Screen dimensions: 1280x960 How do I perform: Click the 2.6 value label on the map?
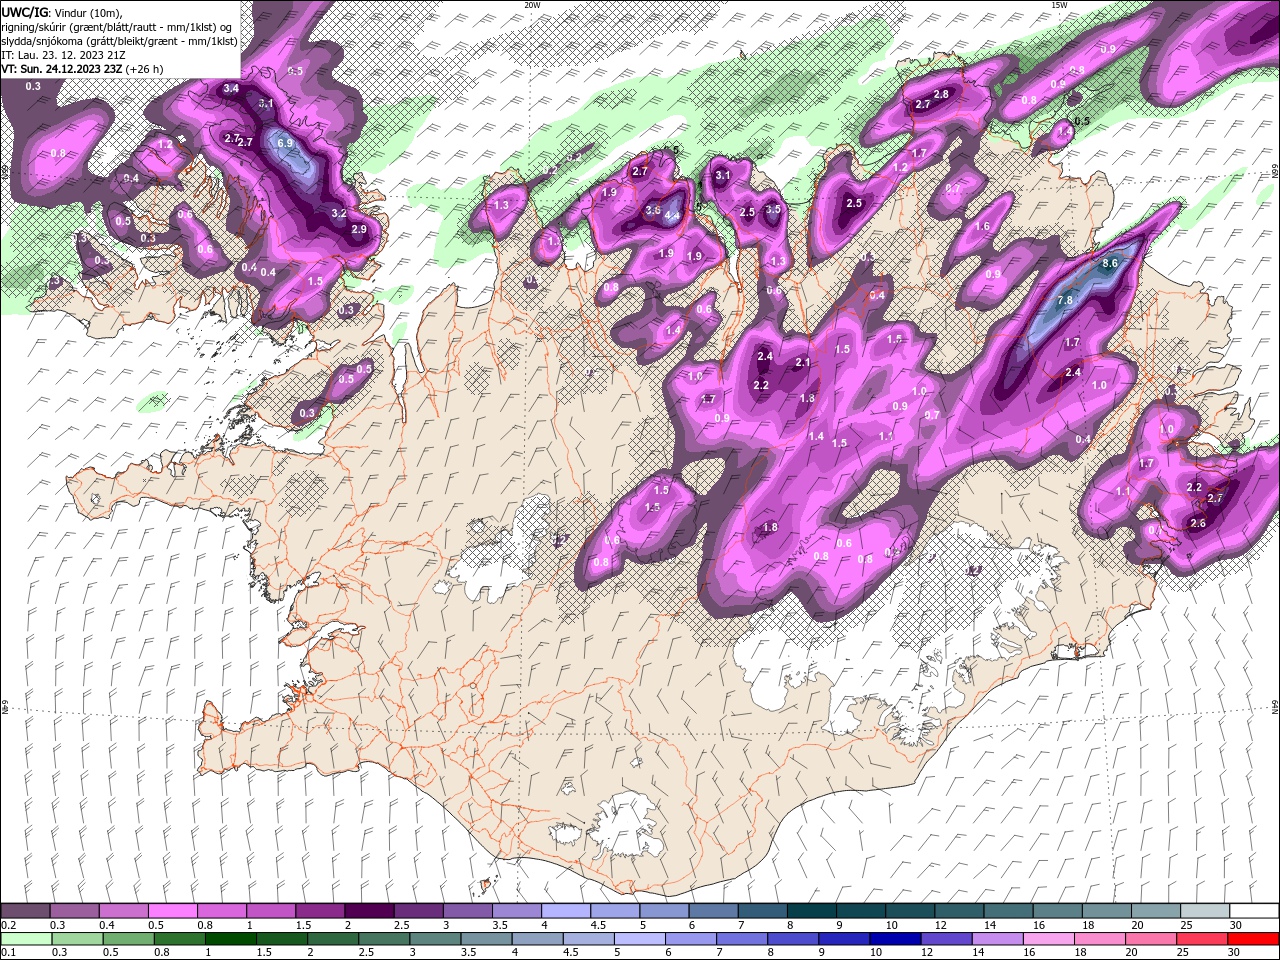pos(1198,523)
